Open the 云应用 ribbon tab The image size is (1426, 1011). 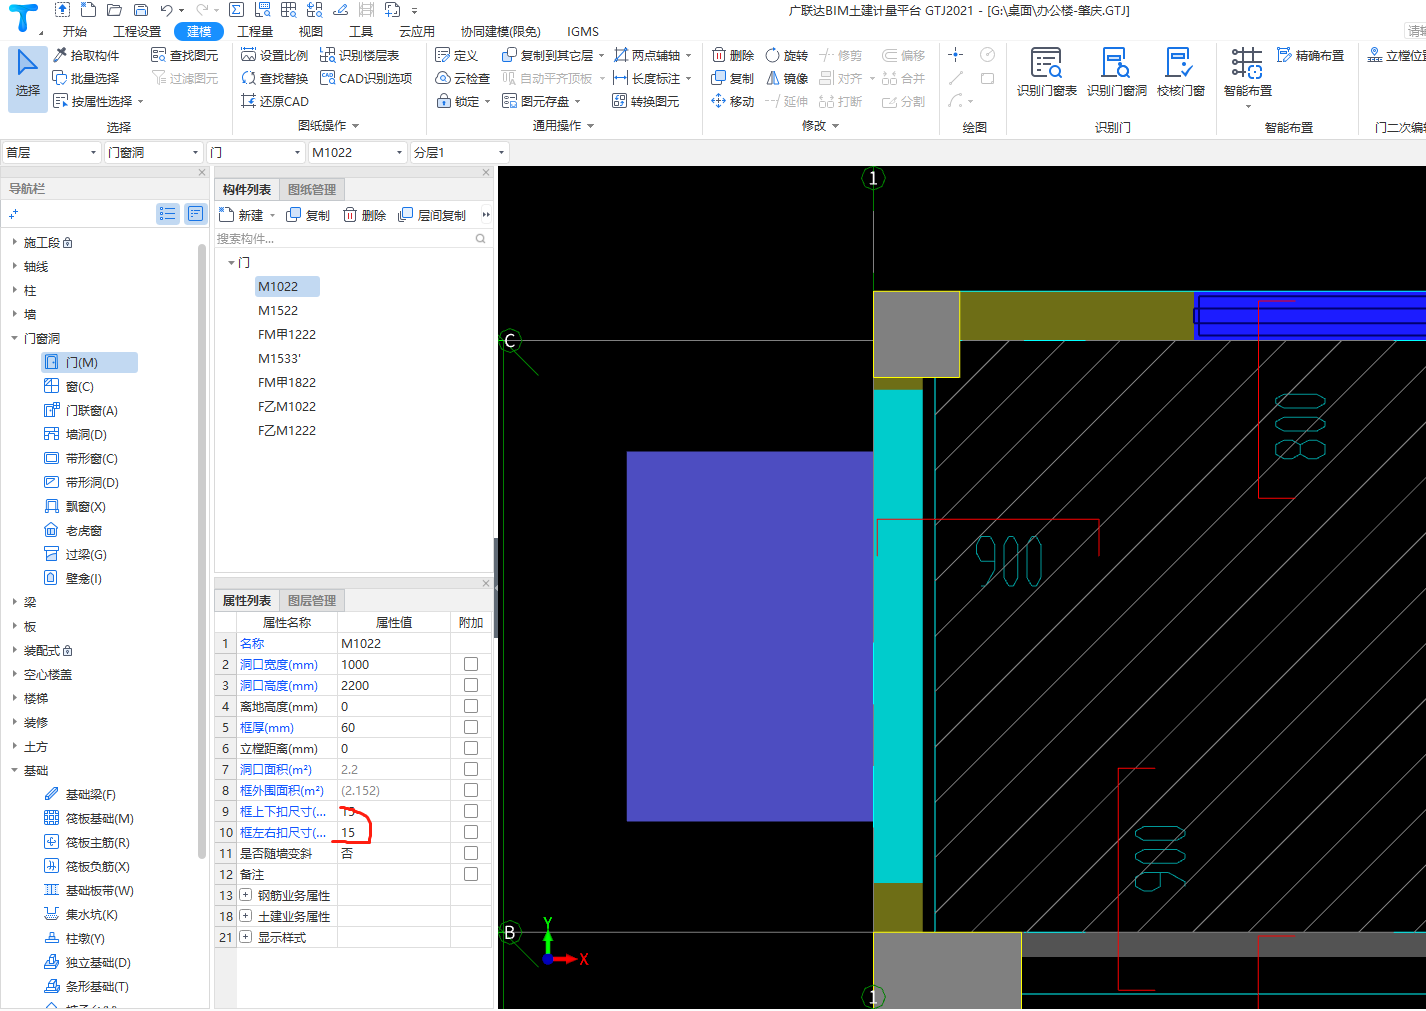pyautogui.click(x=417, y=31)
